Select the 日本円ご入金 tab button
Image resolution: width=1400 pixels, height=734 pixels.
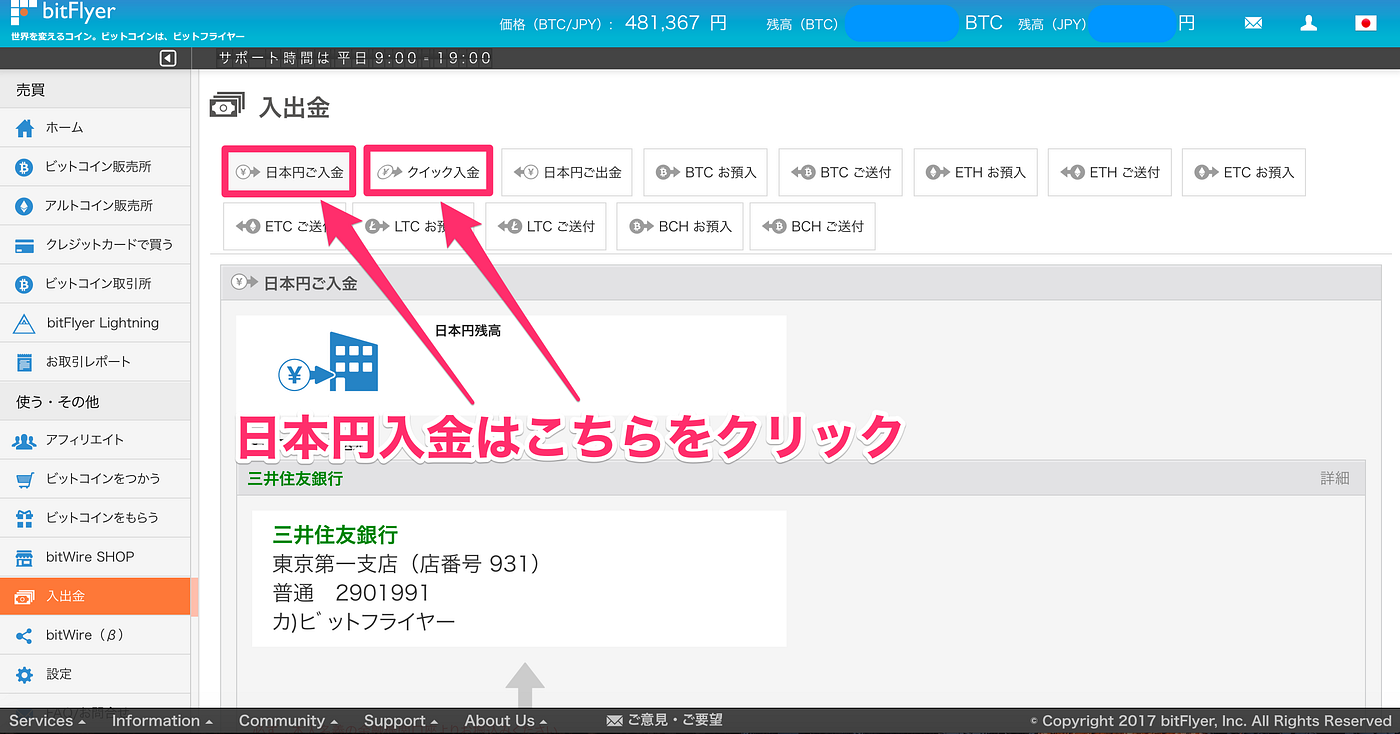[289, 172]
